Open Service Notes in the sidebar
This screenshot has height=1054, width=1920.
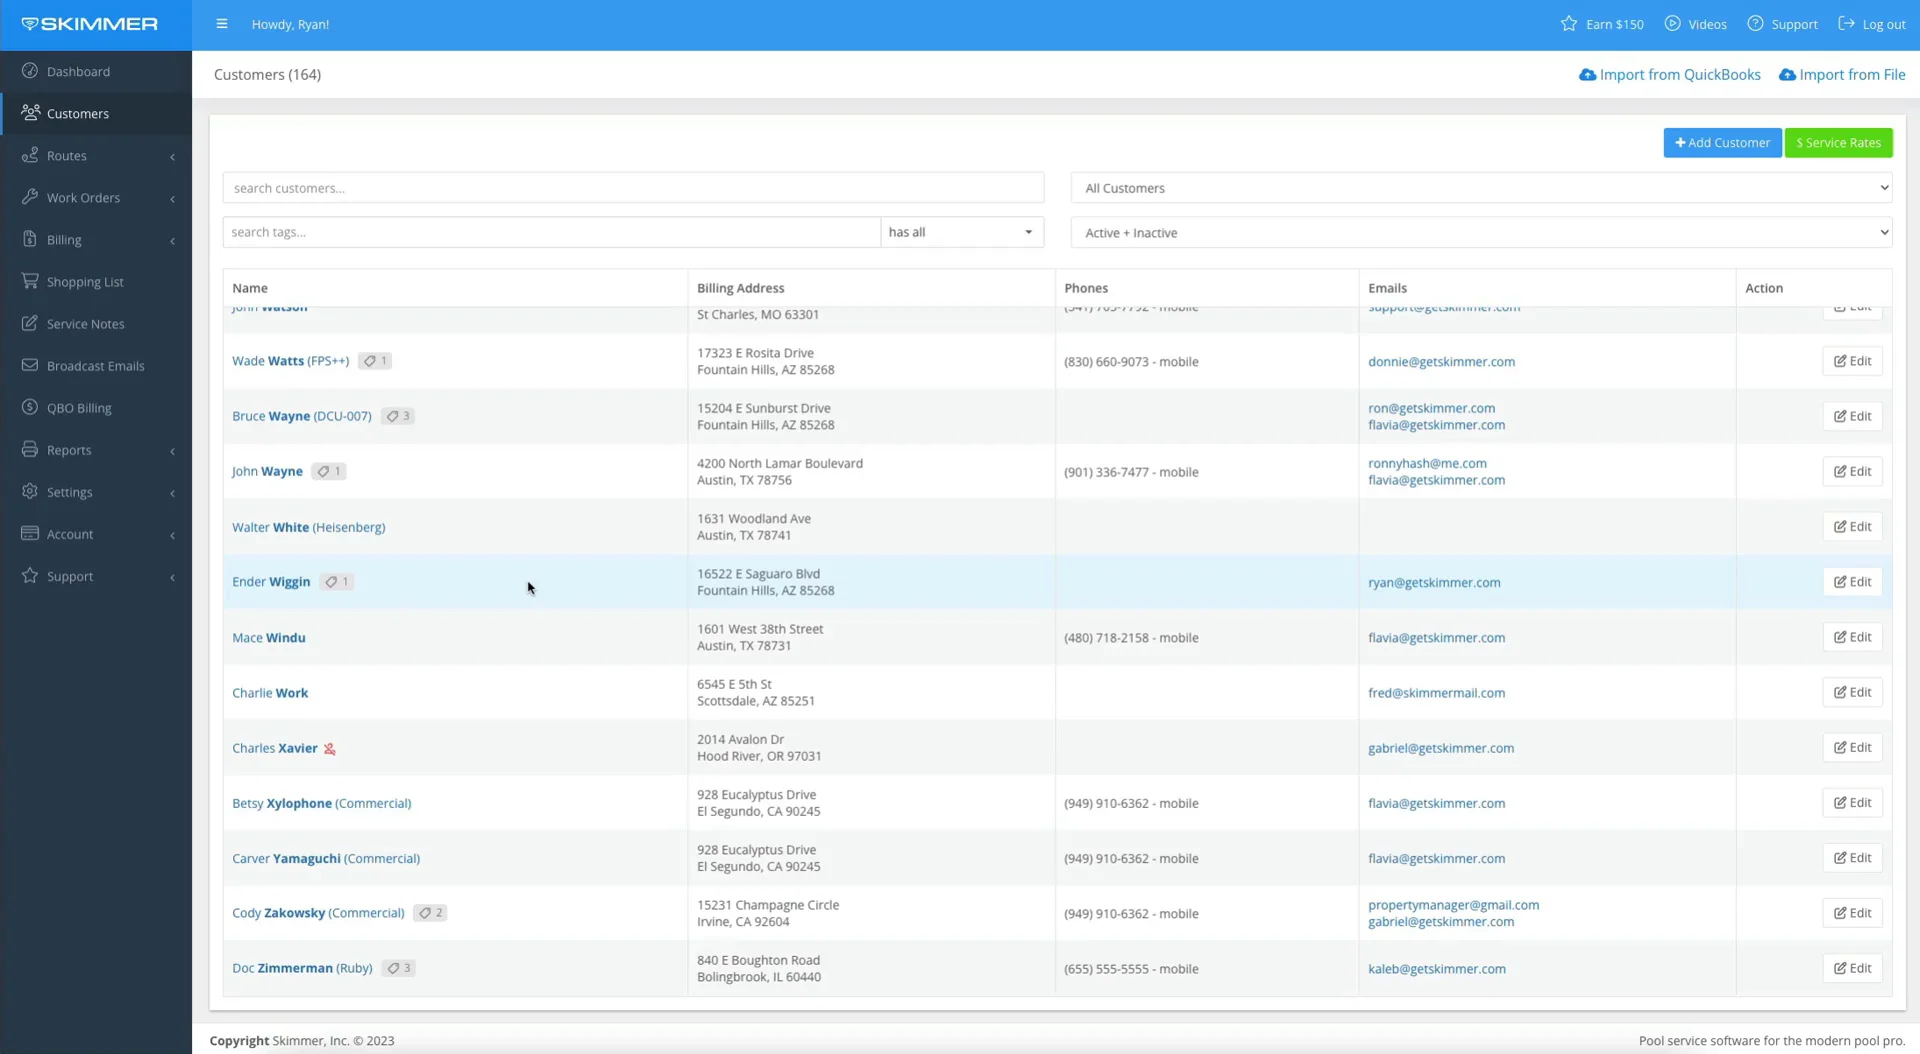pos(96,324)
